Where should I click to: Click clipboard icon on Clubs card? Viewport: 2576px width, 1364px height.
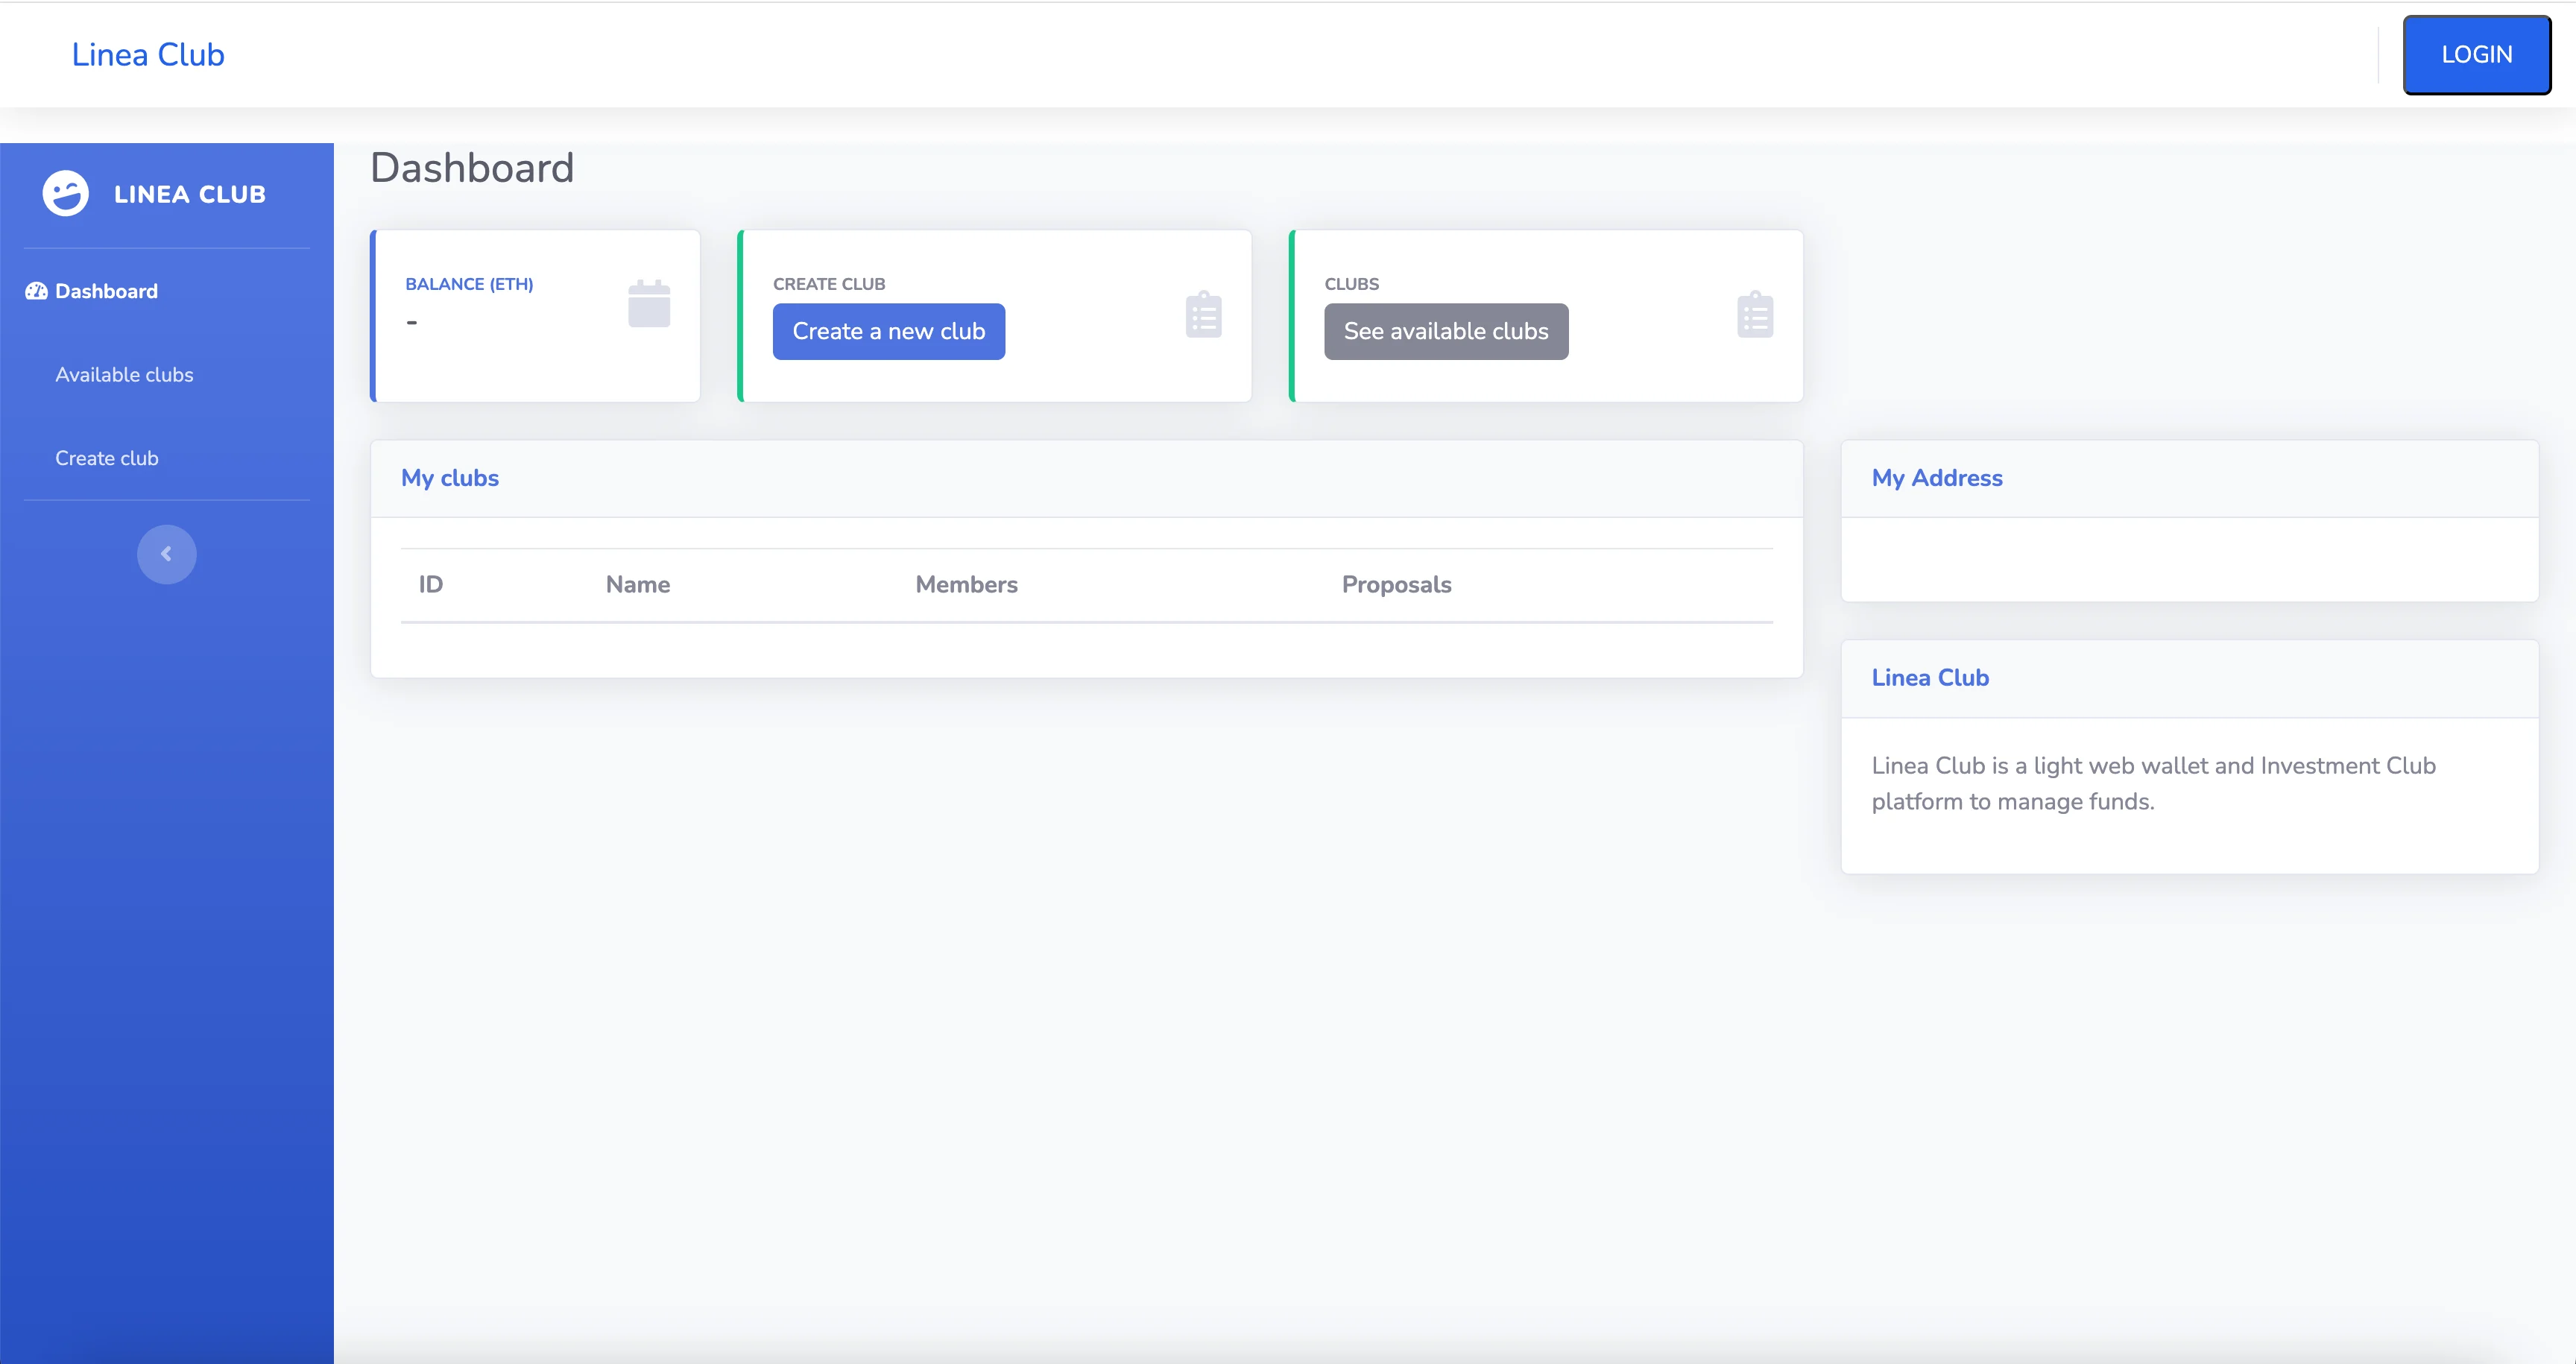tap(1754, 315)
